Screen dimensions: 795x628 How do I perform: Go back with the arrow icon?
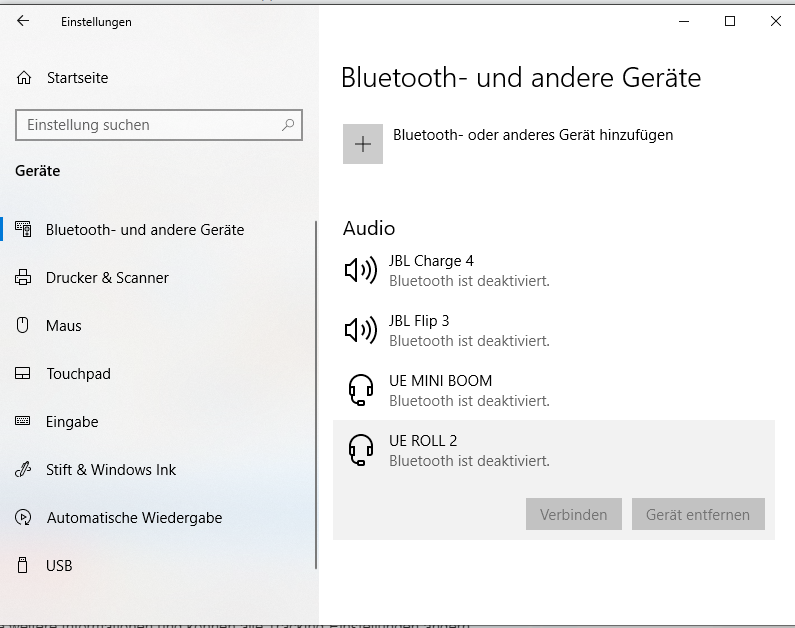point(23,21)
